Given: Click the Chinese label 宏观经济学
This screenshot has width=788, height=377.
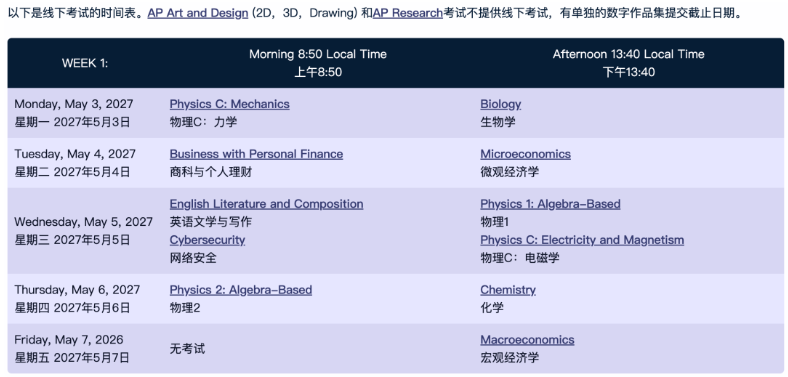Looking at the screenshot, I should 510,358.
